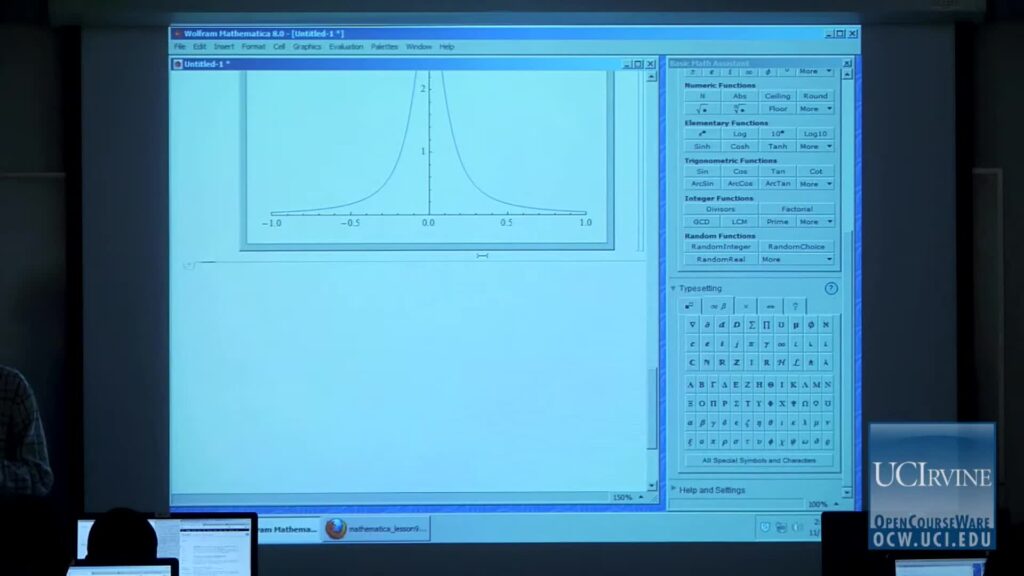Open the Evaluation menu
1024x576 pixels.
pyautogui.click(x=345, y=47)
